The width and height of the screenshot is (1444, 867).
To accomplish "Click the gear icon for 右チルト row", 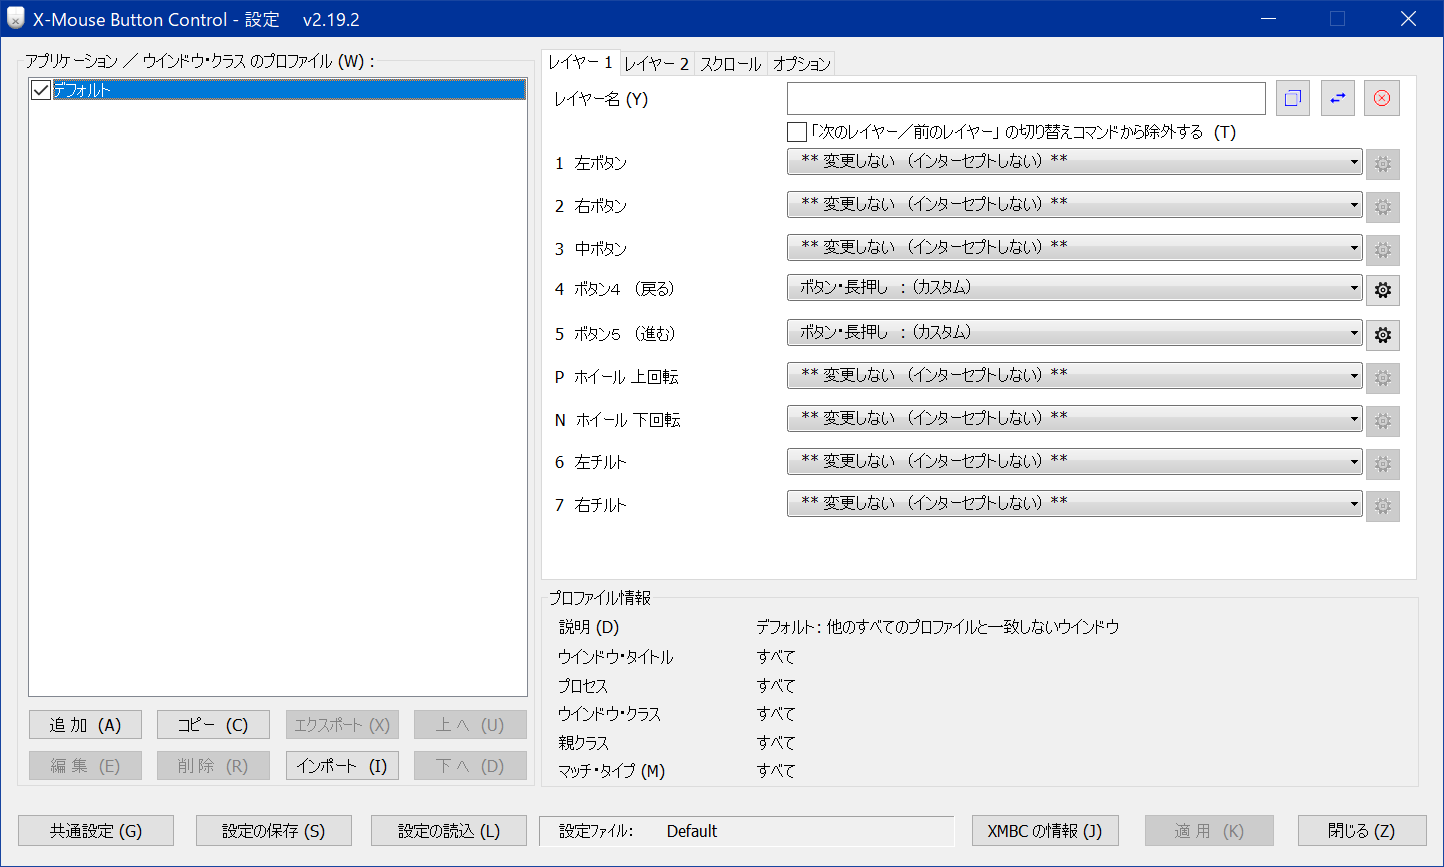I will (x=1383, y=506).
